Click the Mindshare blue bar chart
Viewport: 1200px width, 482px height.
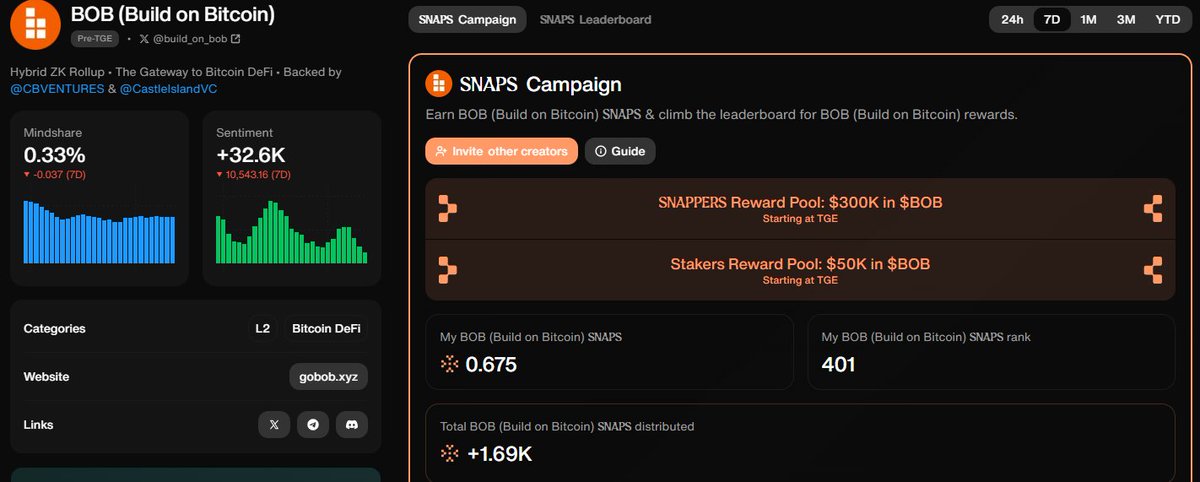[99, 232]
